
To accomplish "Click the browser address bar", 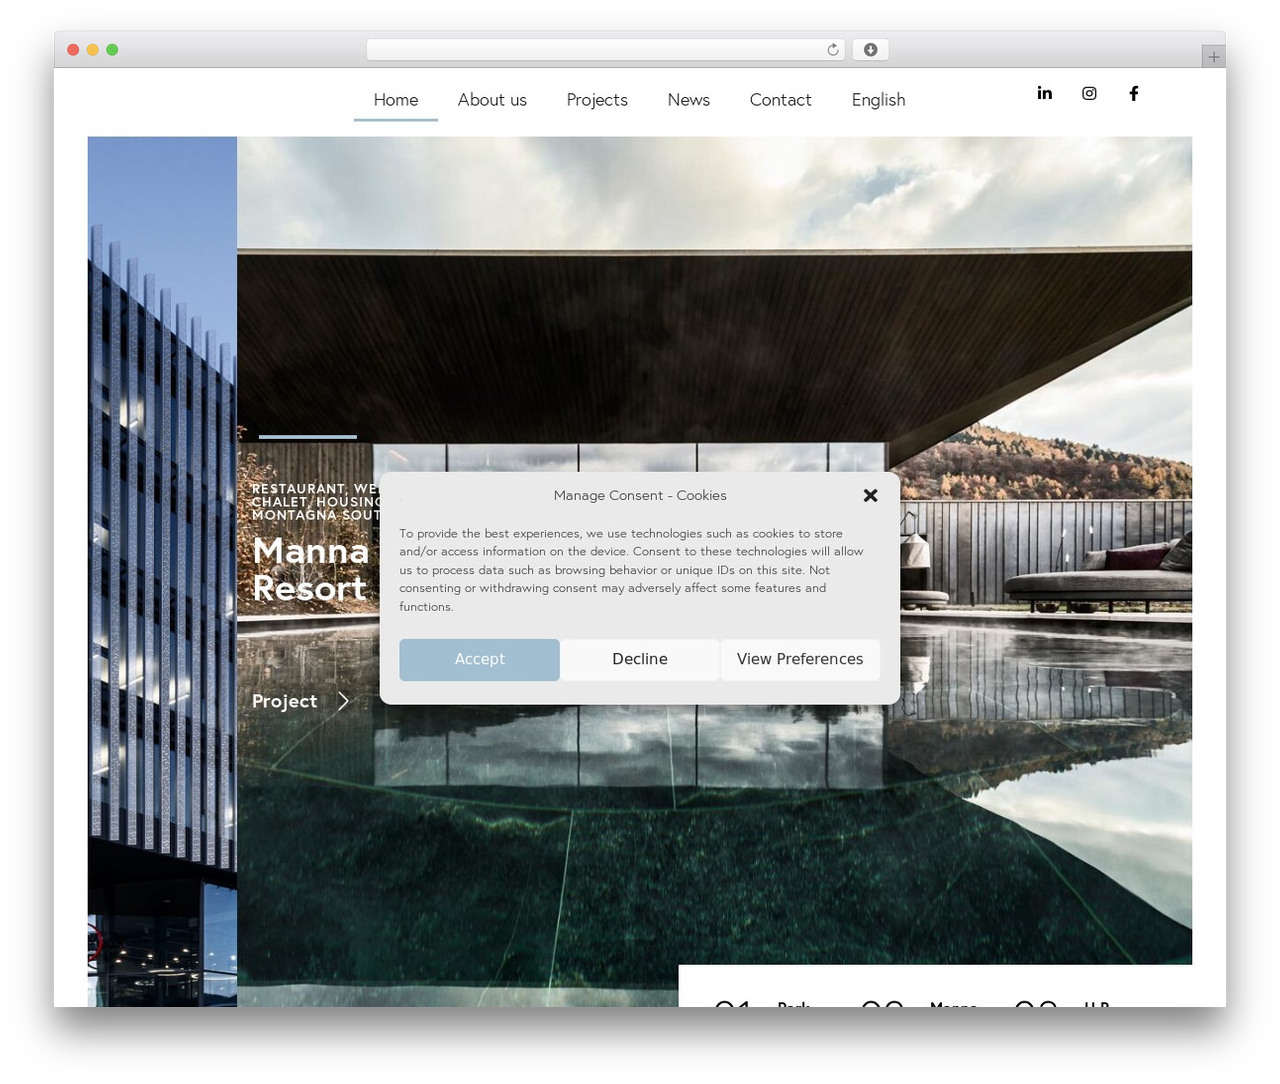I will tap(606, 50).
